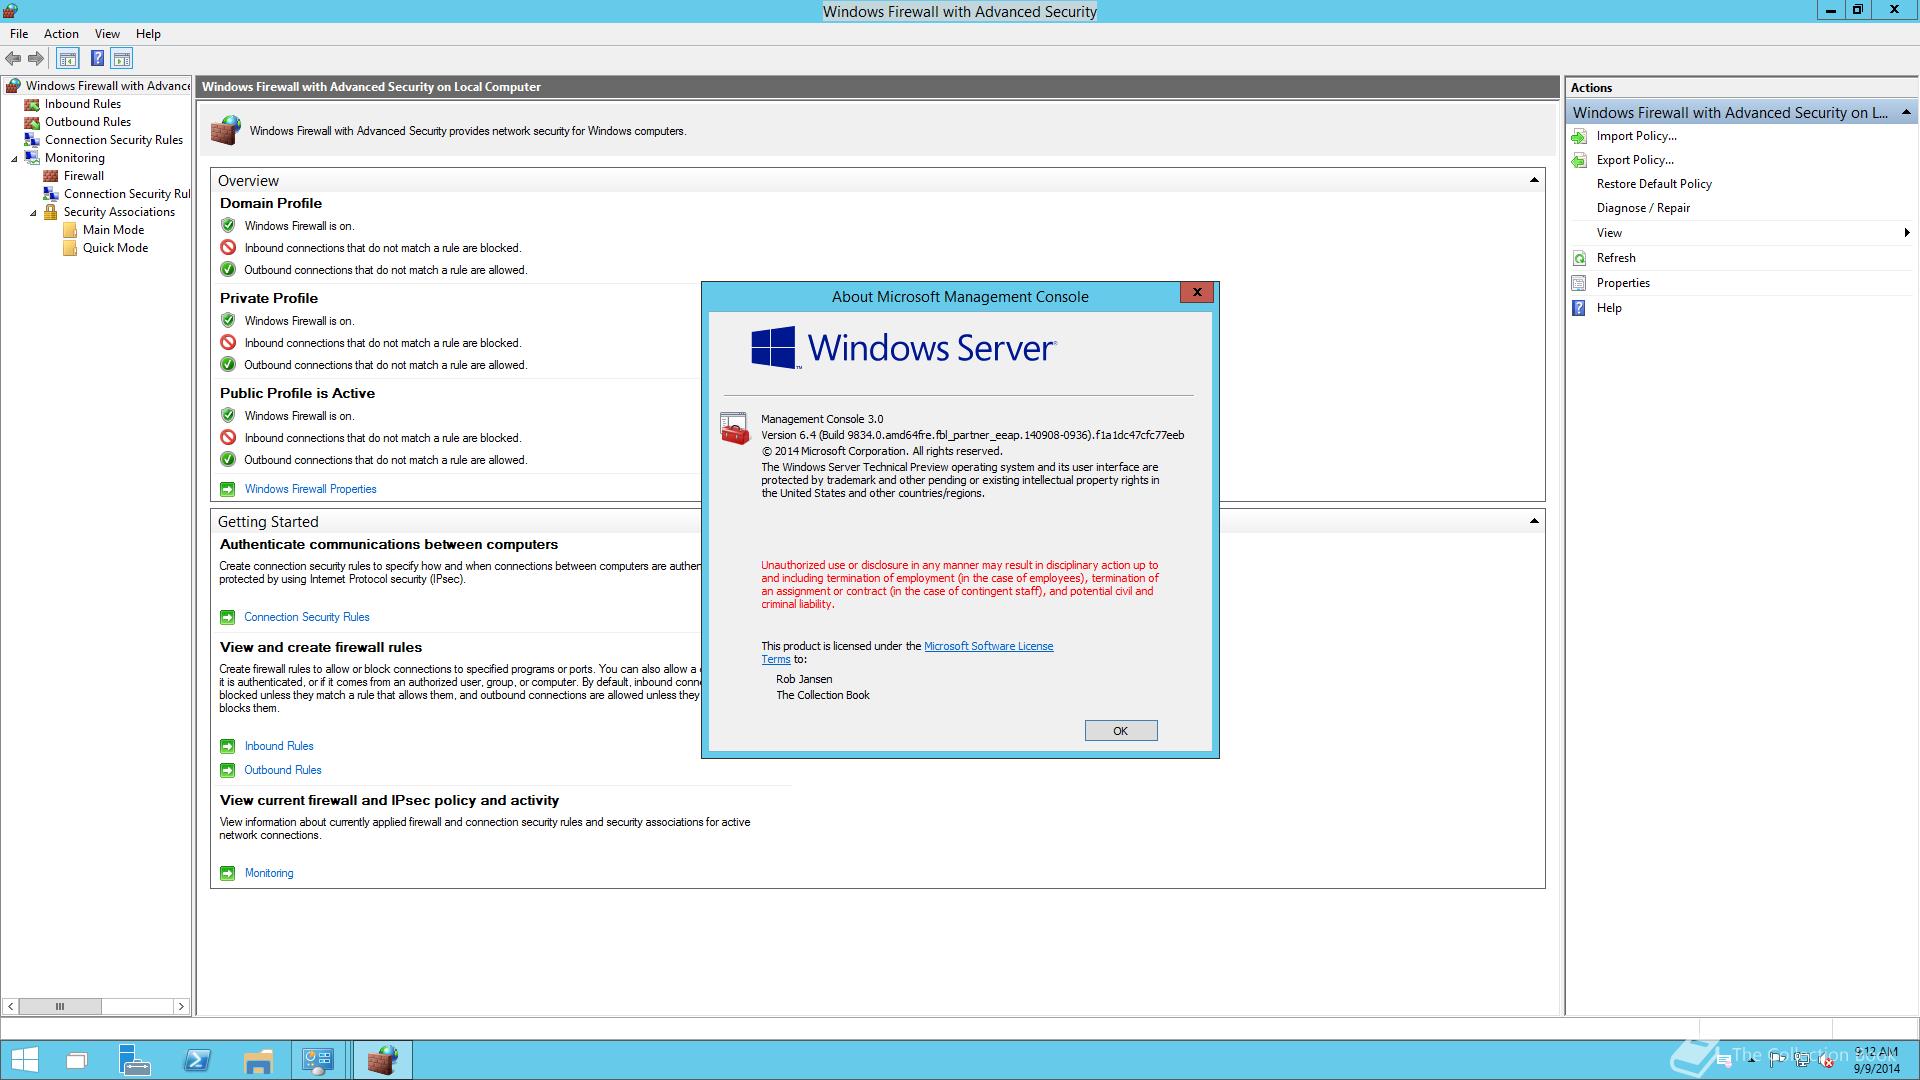Click the taskbar clock showing 9/9/2014
1920x1080 pixels.
click(x=1876, y=1060)
